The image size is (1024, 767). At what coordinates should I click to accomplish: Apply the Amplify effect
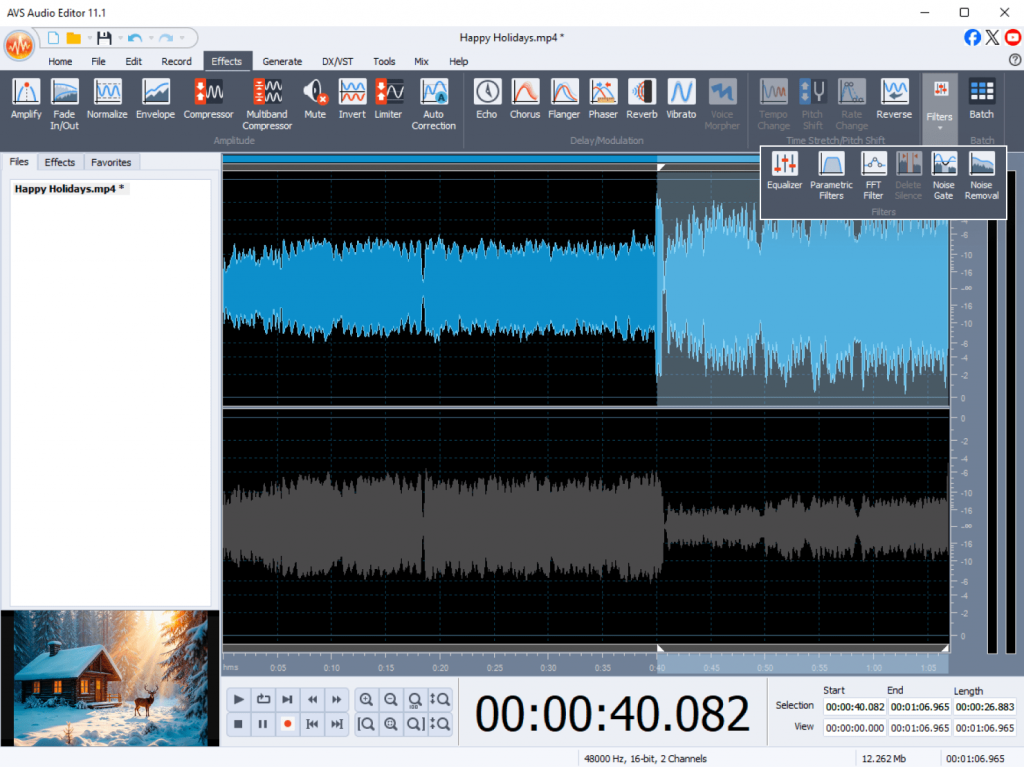[26, 99]
